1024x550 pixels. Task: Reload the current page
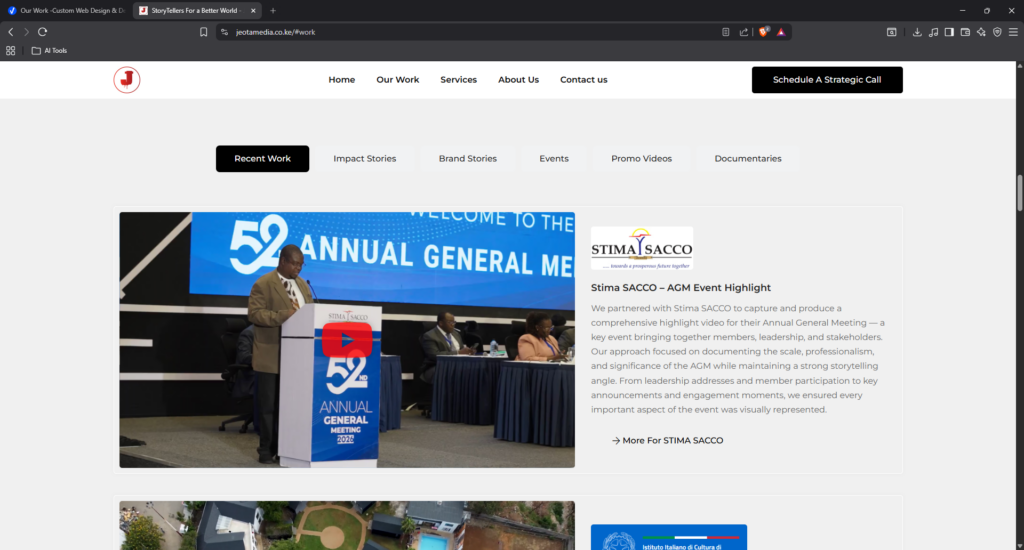pos(42,31)
